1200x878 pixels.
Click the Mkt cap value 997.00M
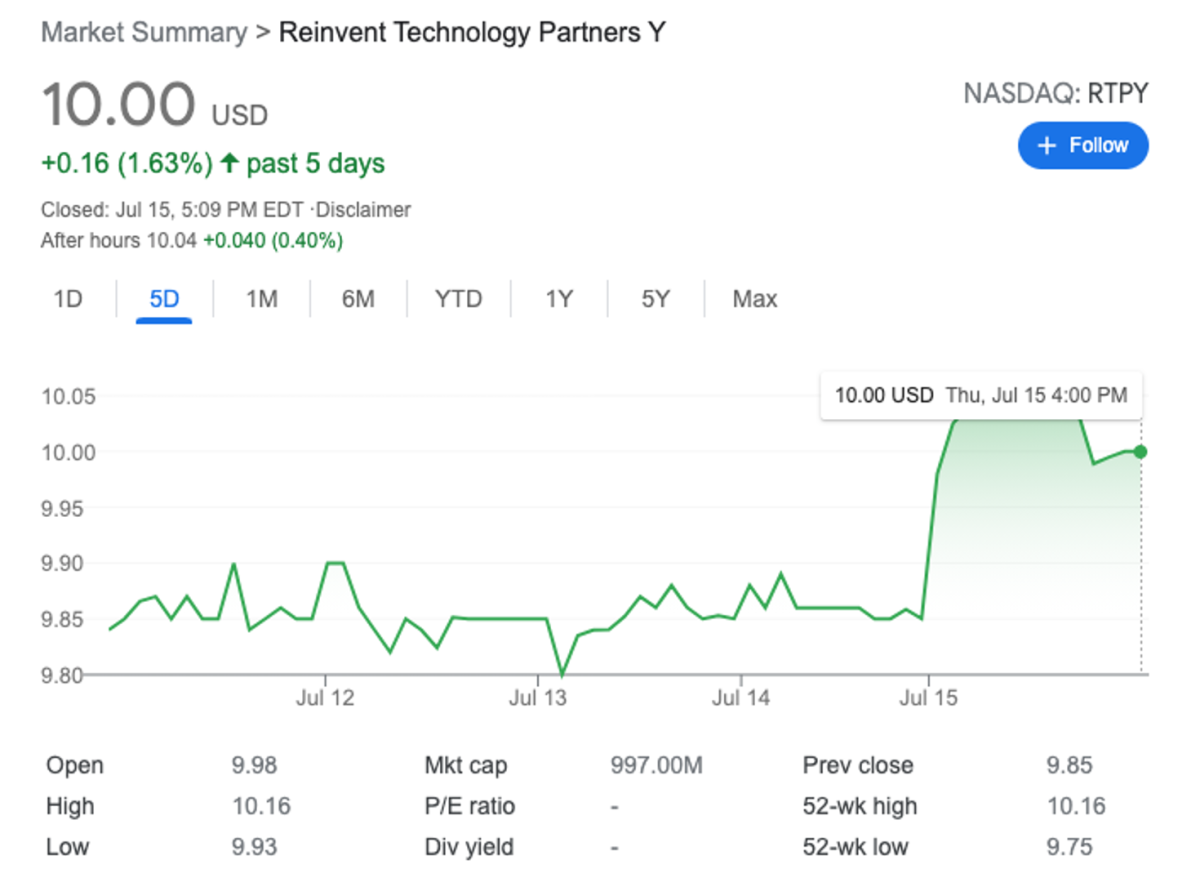click(x=657, y=765)
